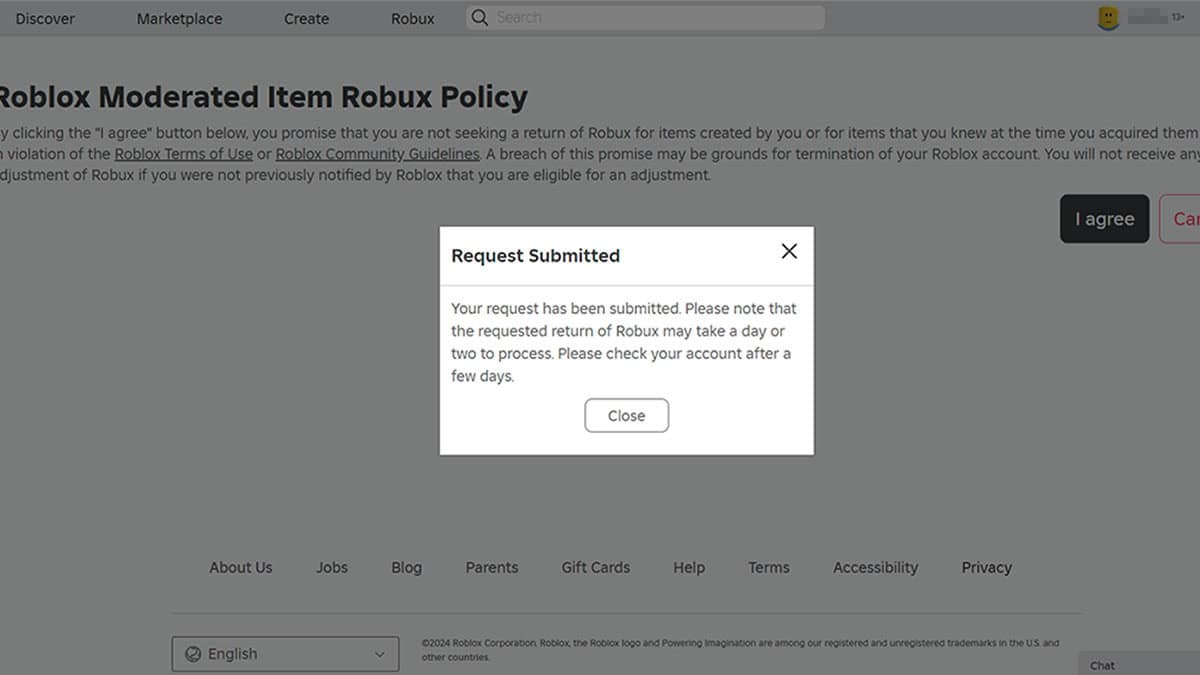Open the Robux page
This screenshot has height=675, width=1200.
coord(412,17)
